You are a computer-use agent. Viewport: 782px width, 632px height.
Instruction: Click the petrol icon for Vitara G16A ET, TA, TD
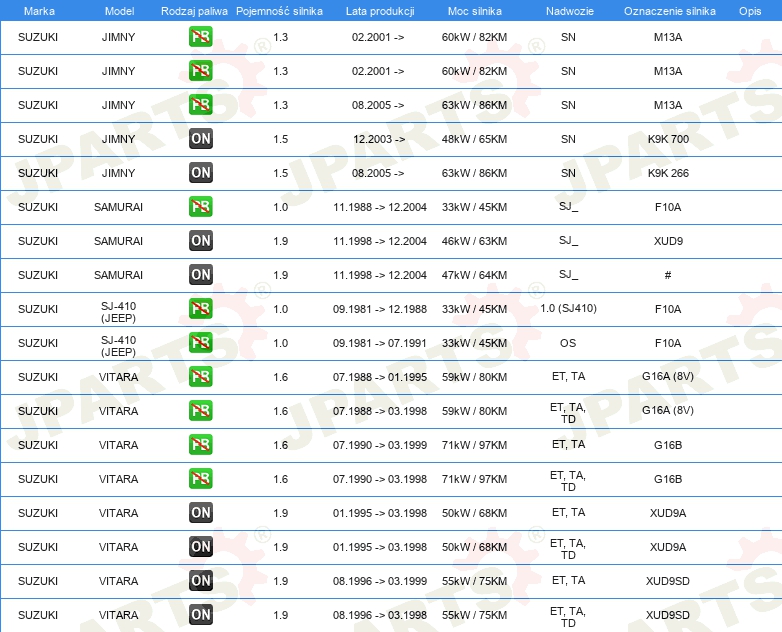click(x=200, y=411)
